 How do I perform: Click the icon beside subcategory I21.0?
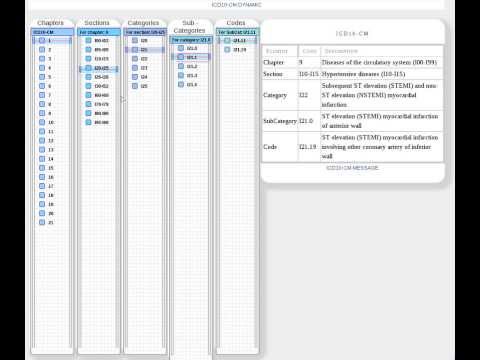coord(181,48)
